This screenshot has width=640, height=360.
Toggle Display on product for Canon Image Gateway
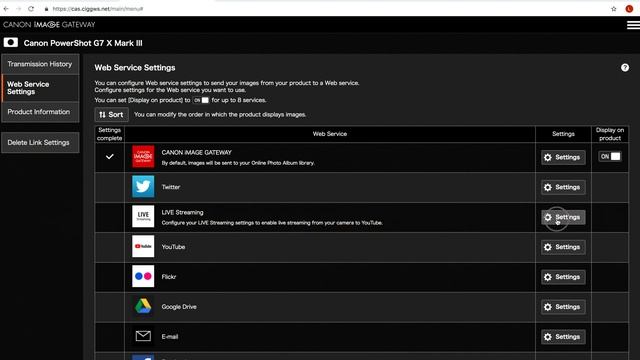tap(610, 157)
